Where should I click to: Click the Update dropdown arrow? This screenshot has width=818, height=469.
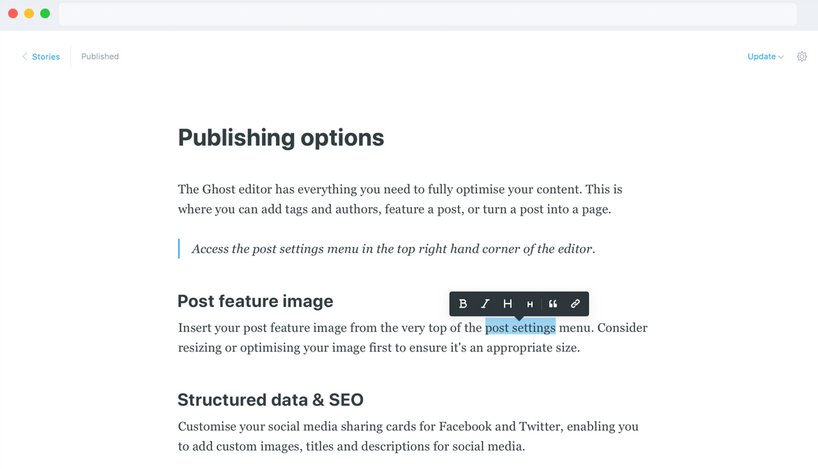coord(781,57)
